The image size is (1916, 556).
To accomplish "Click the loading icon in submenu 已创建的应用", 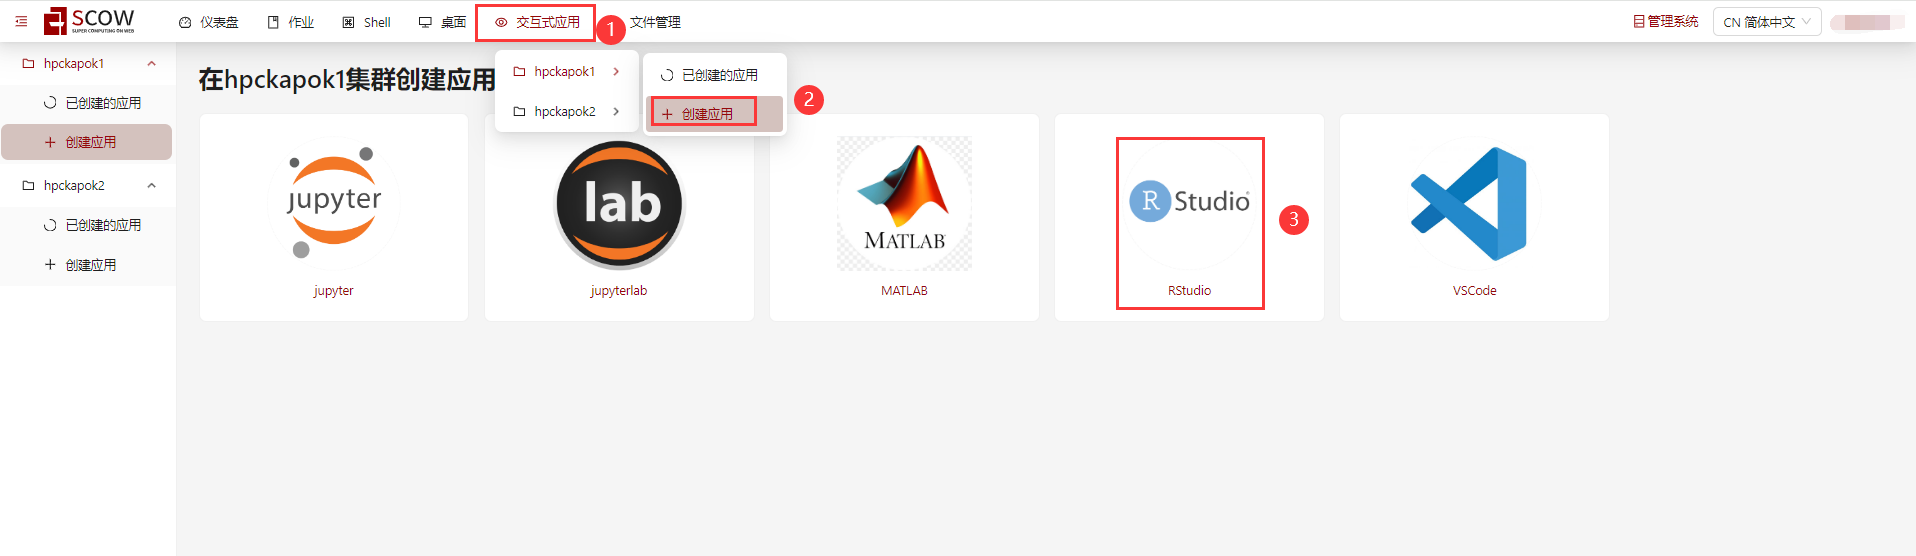I will (667, 75).
